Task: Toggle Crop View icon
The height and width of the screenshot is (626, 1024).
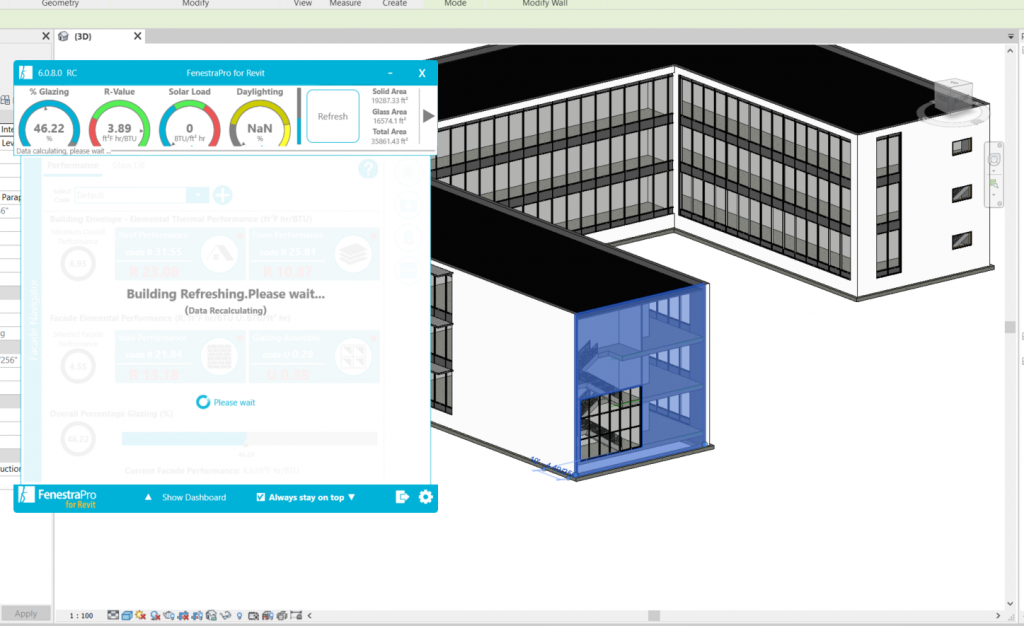Action: [183, 615]
